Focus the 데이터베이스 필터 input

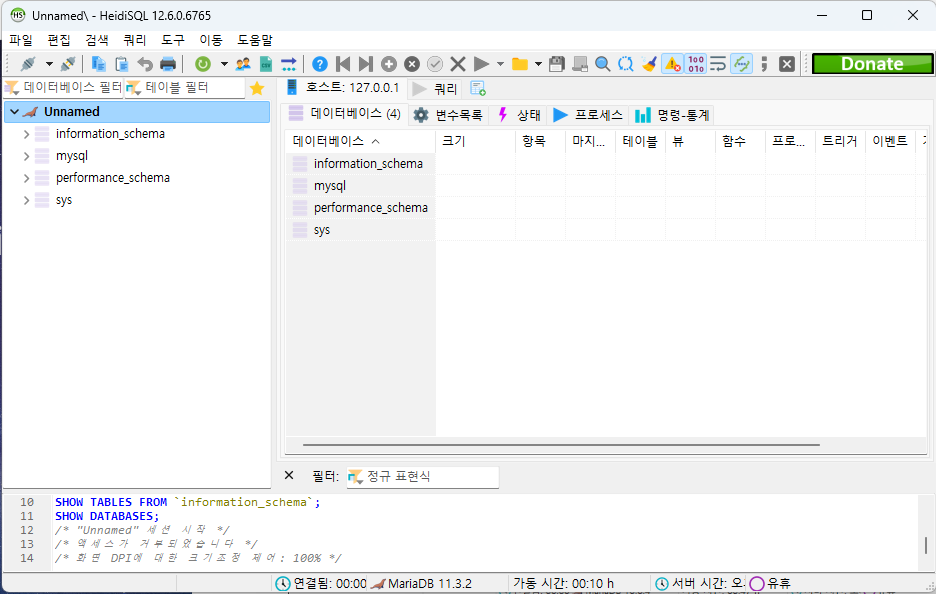click(x=63, y=88)
